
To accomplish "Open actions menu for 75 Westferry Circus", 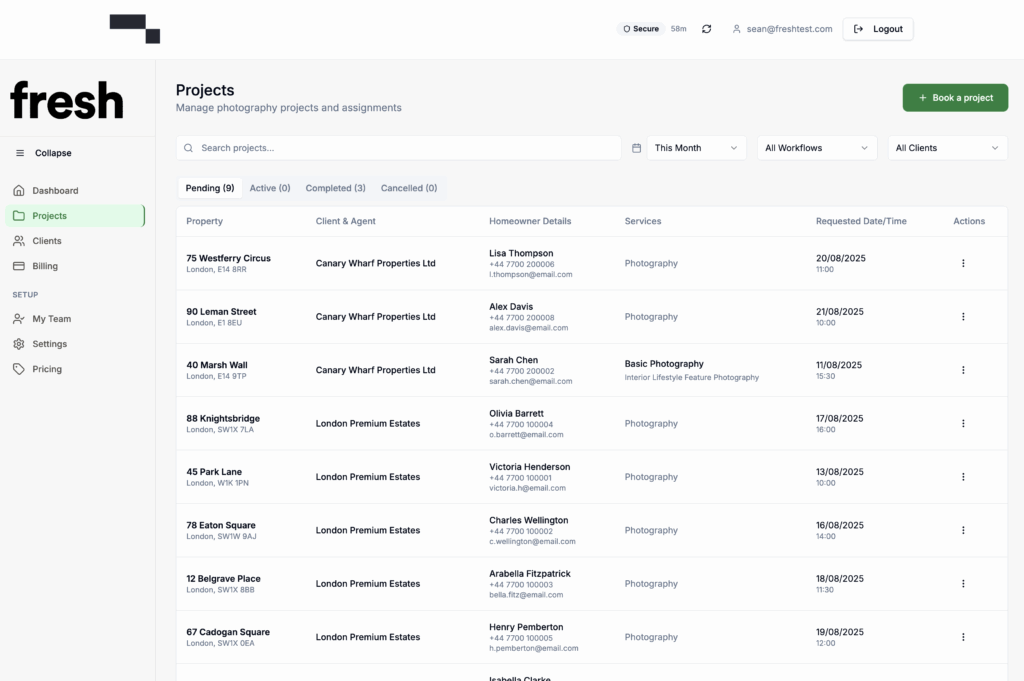I will click(963, 264).
